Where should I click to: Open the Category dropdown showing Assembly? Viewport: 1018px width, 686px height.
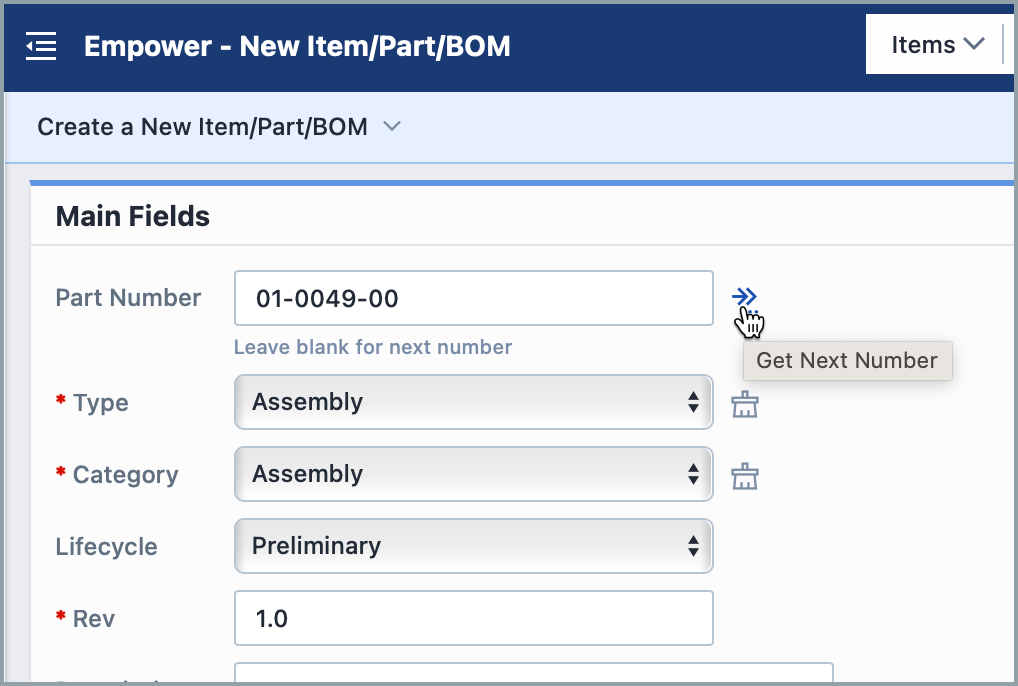pyautogui.click(x=473, y=474)
